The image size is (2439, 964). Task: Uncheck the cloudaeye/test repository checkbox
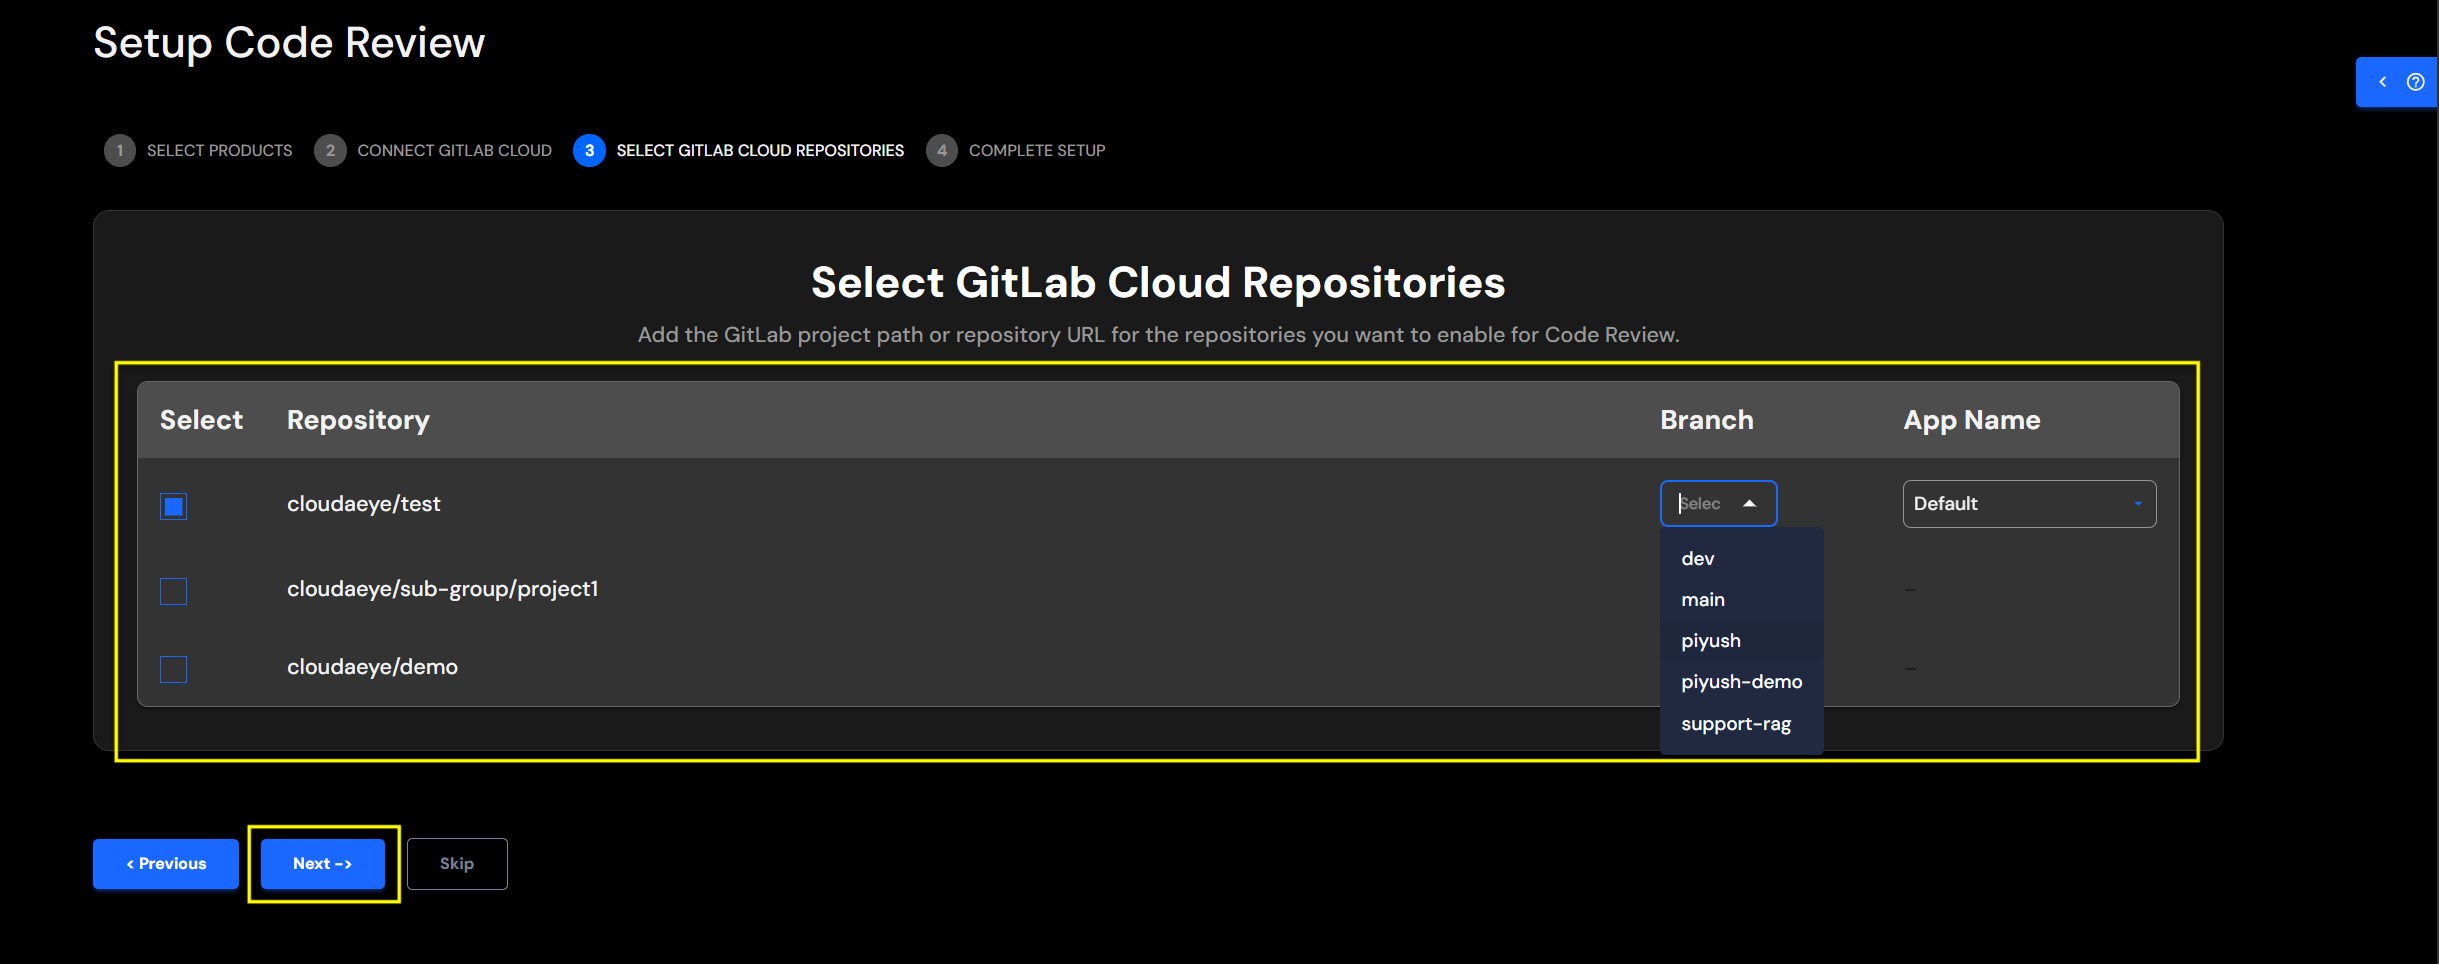click(173, 507)
